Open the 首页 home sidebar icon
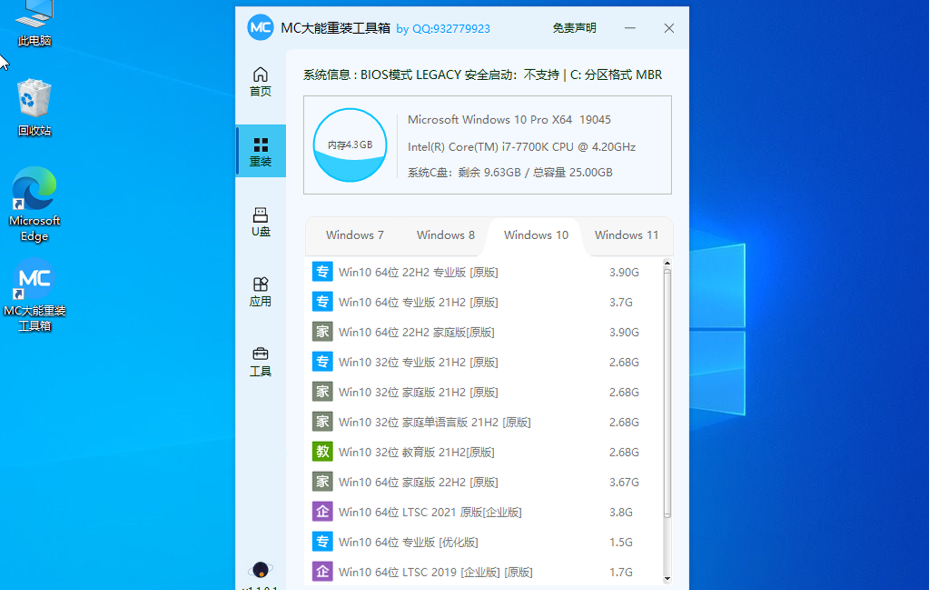 pos(260,81)
